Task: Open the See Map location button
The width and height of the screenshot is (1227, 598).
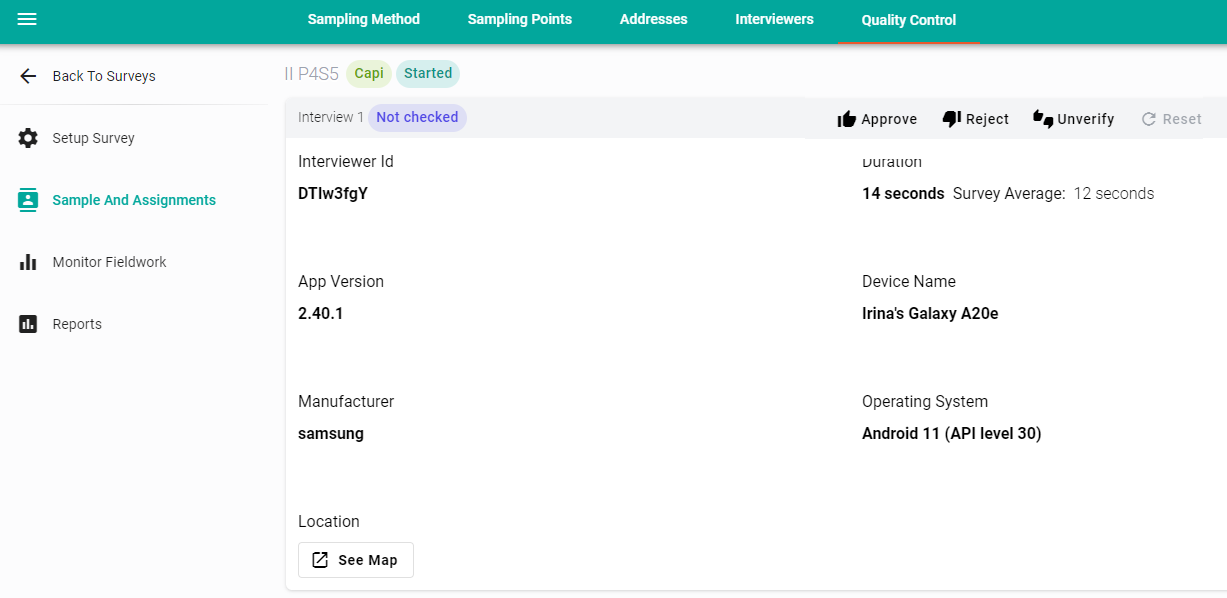Action: (x=356, y=560)
